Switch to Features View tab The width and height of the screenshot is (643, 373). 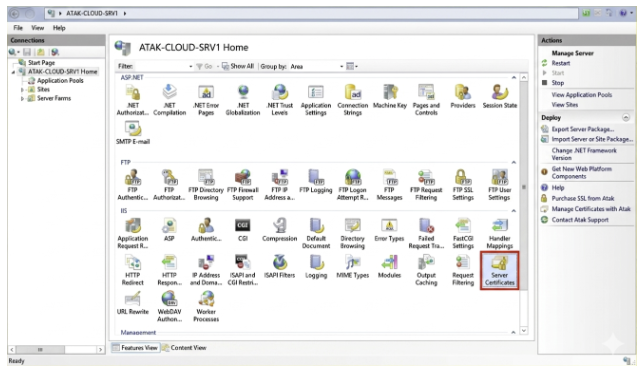tap(135, 348)
